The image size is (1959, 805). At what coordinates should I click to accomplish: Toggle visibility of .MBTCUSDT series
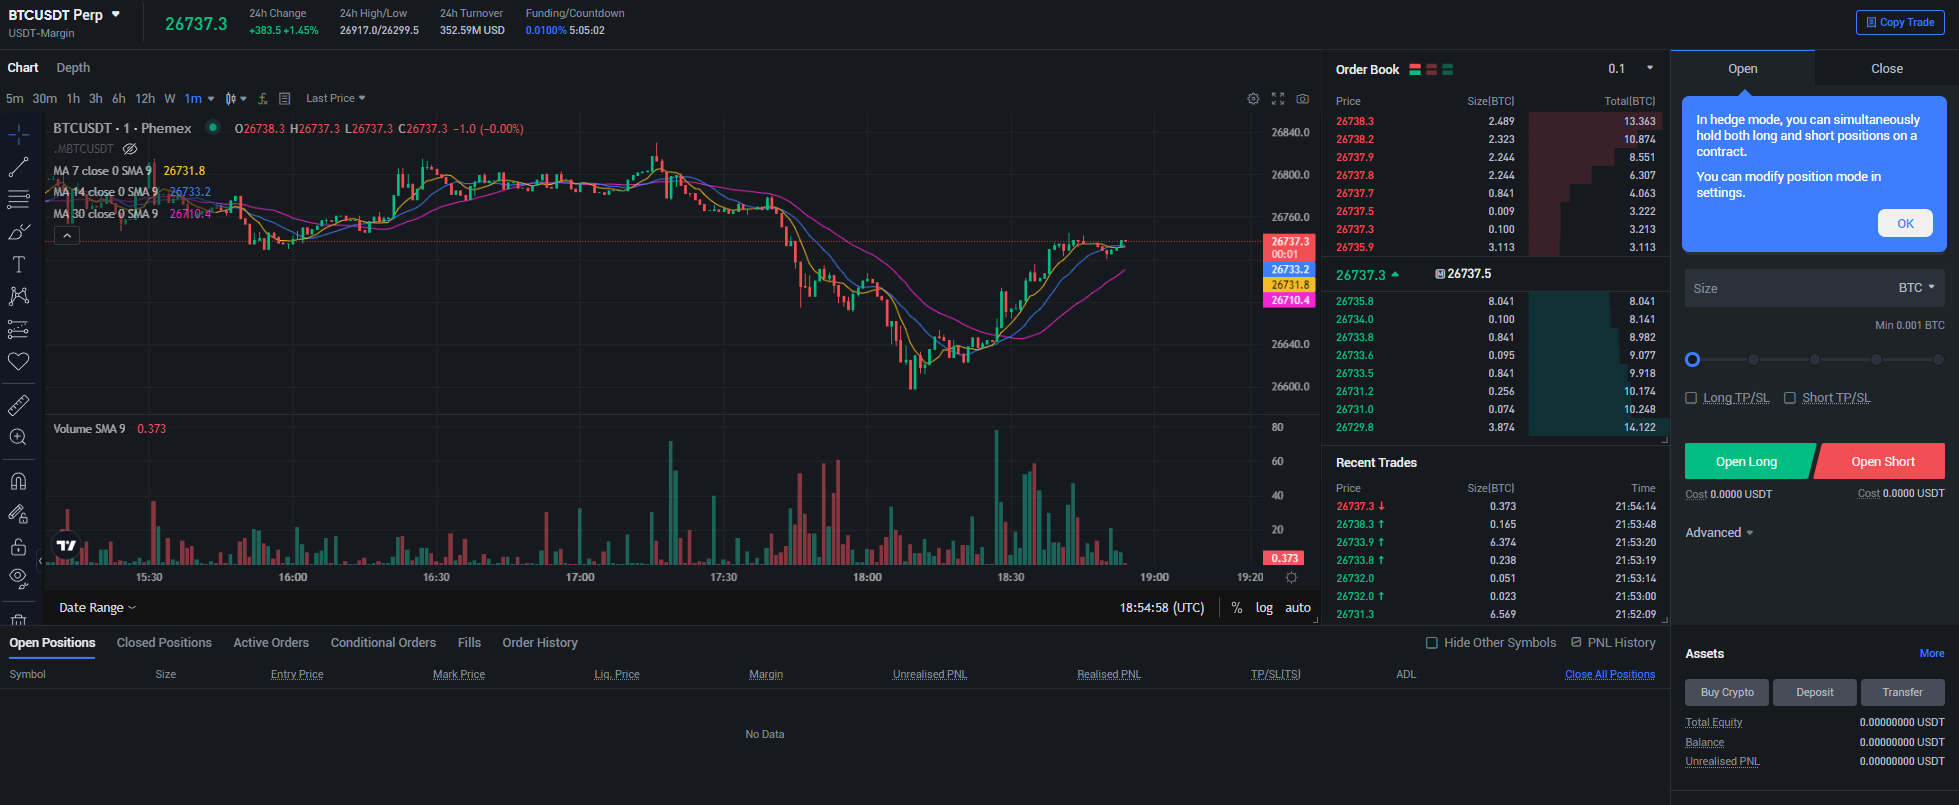tap(130, 149)
